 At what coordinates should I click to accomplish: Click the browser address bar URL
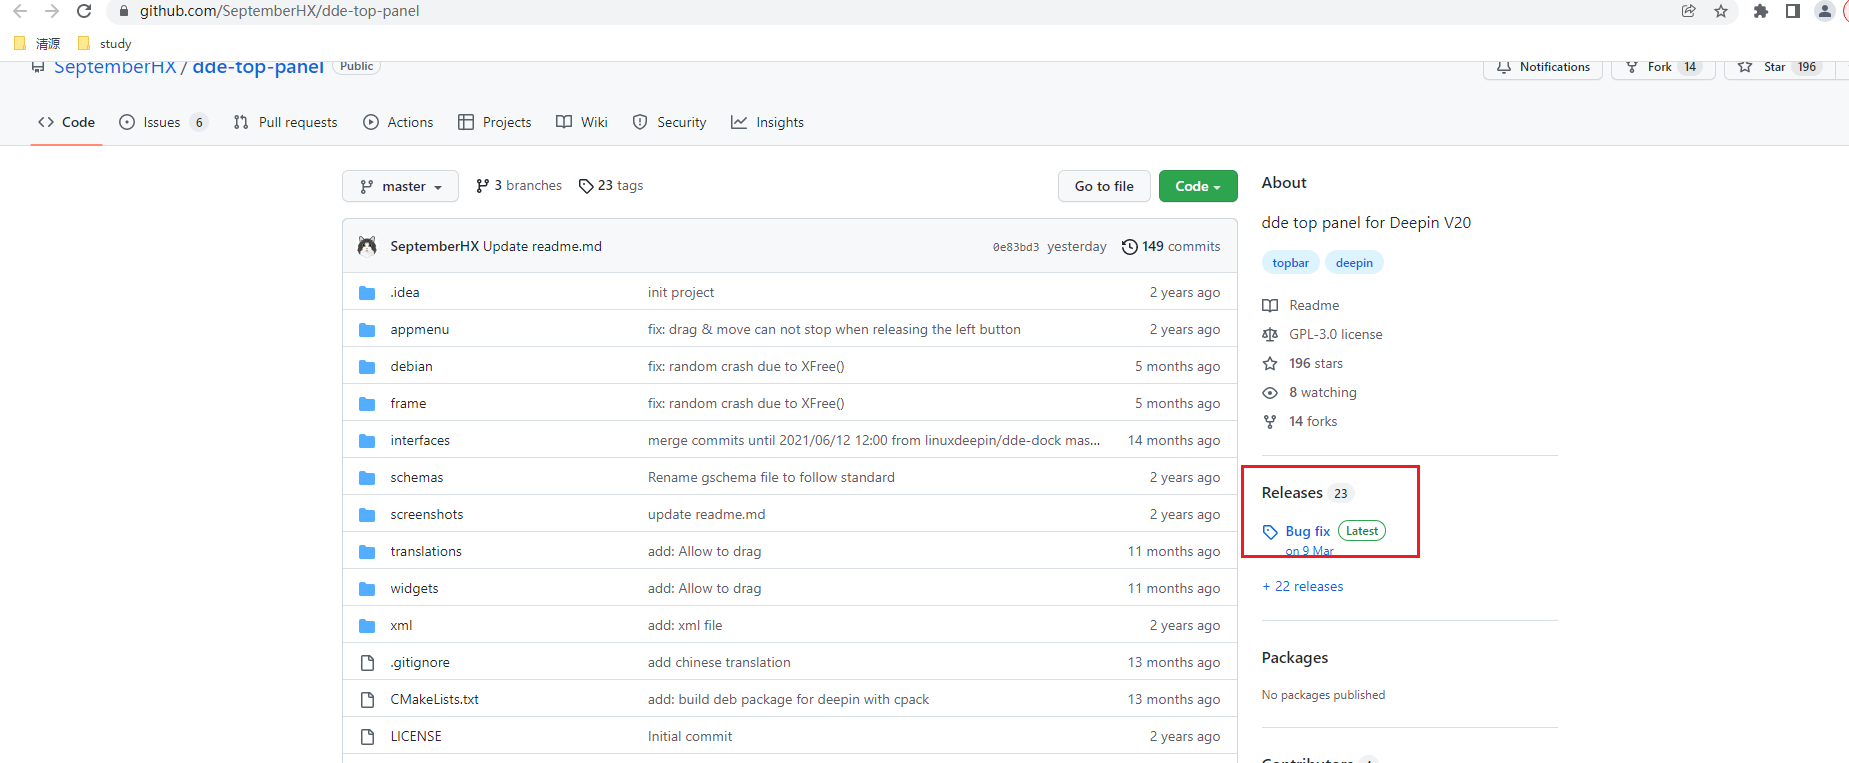pyautogui.click(x=279, y=11)
